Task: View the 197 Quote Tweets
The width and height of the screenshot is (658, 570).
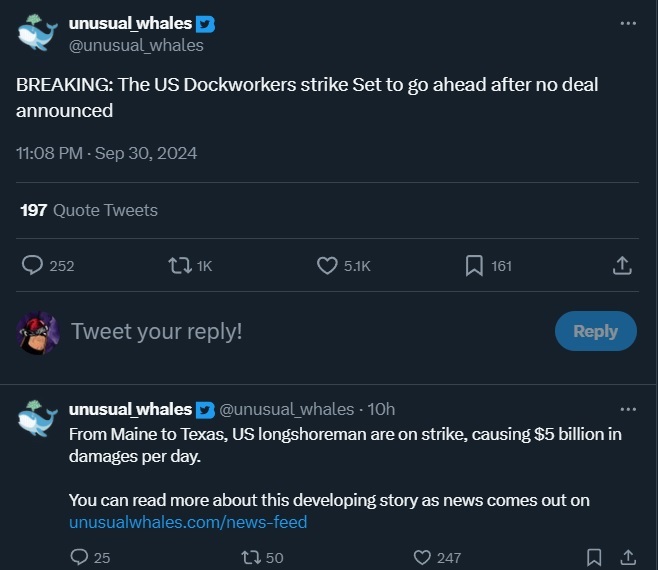Action: [89, 210]
